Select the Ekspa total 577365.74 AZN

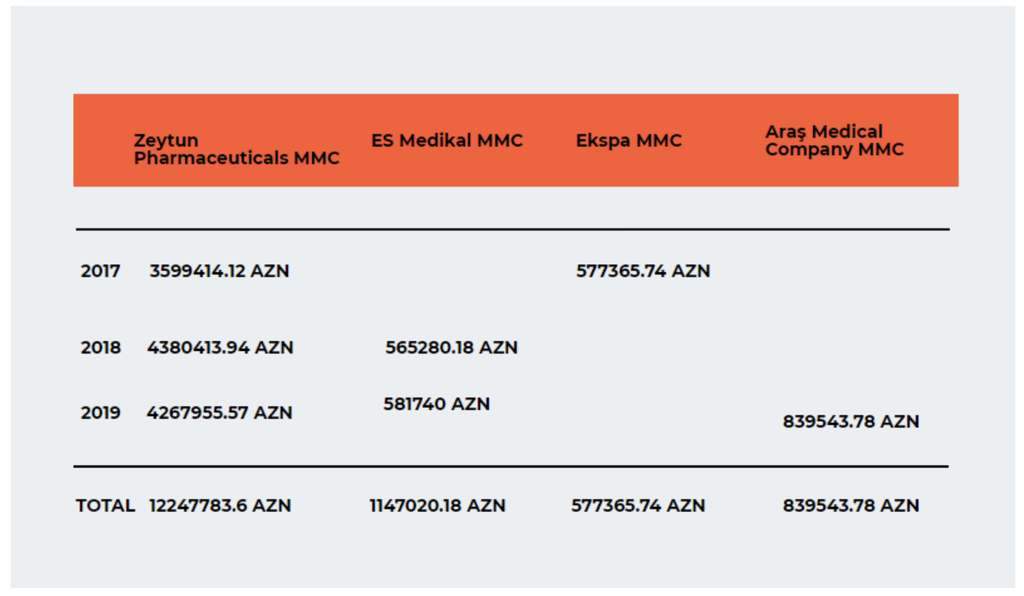coord(638,505)
